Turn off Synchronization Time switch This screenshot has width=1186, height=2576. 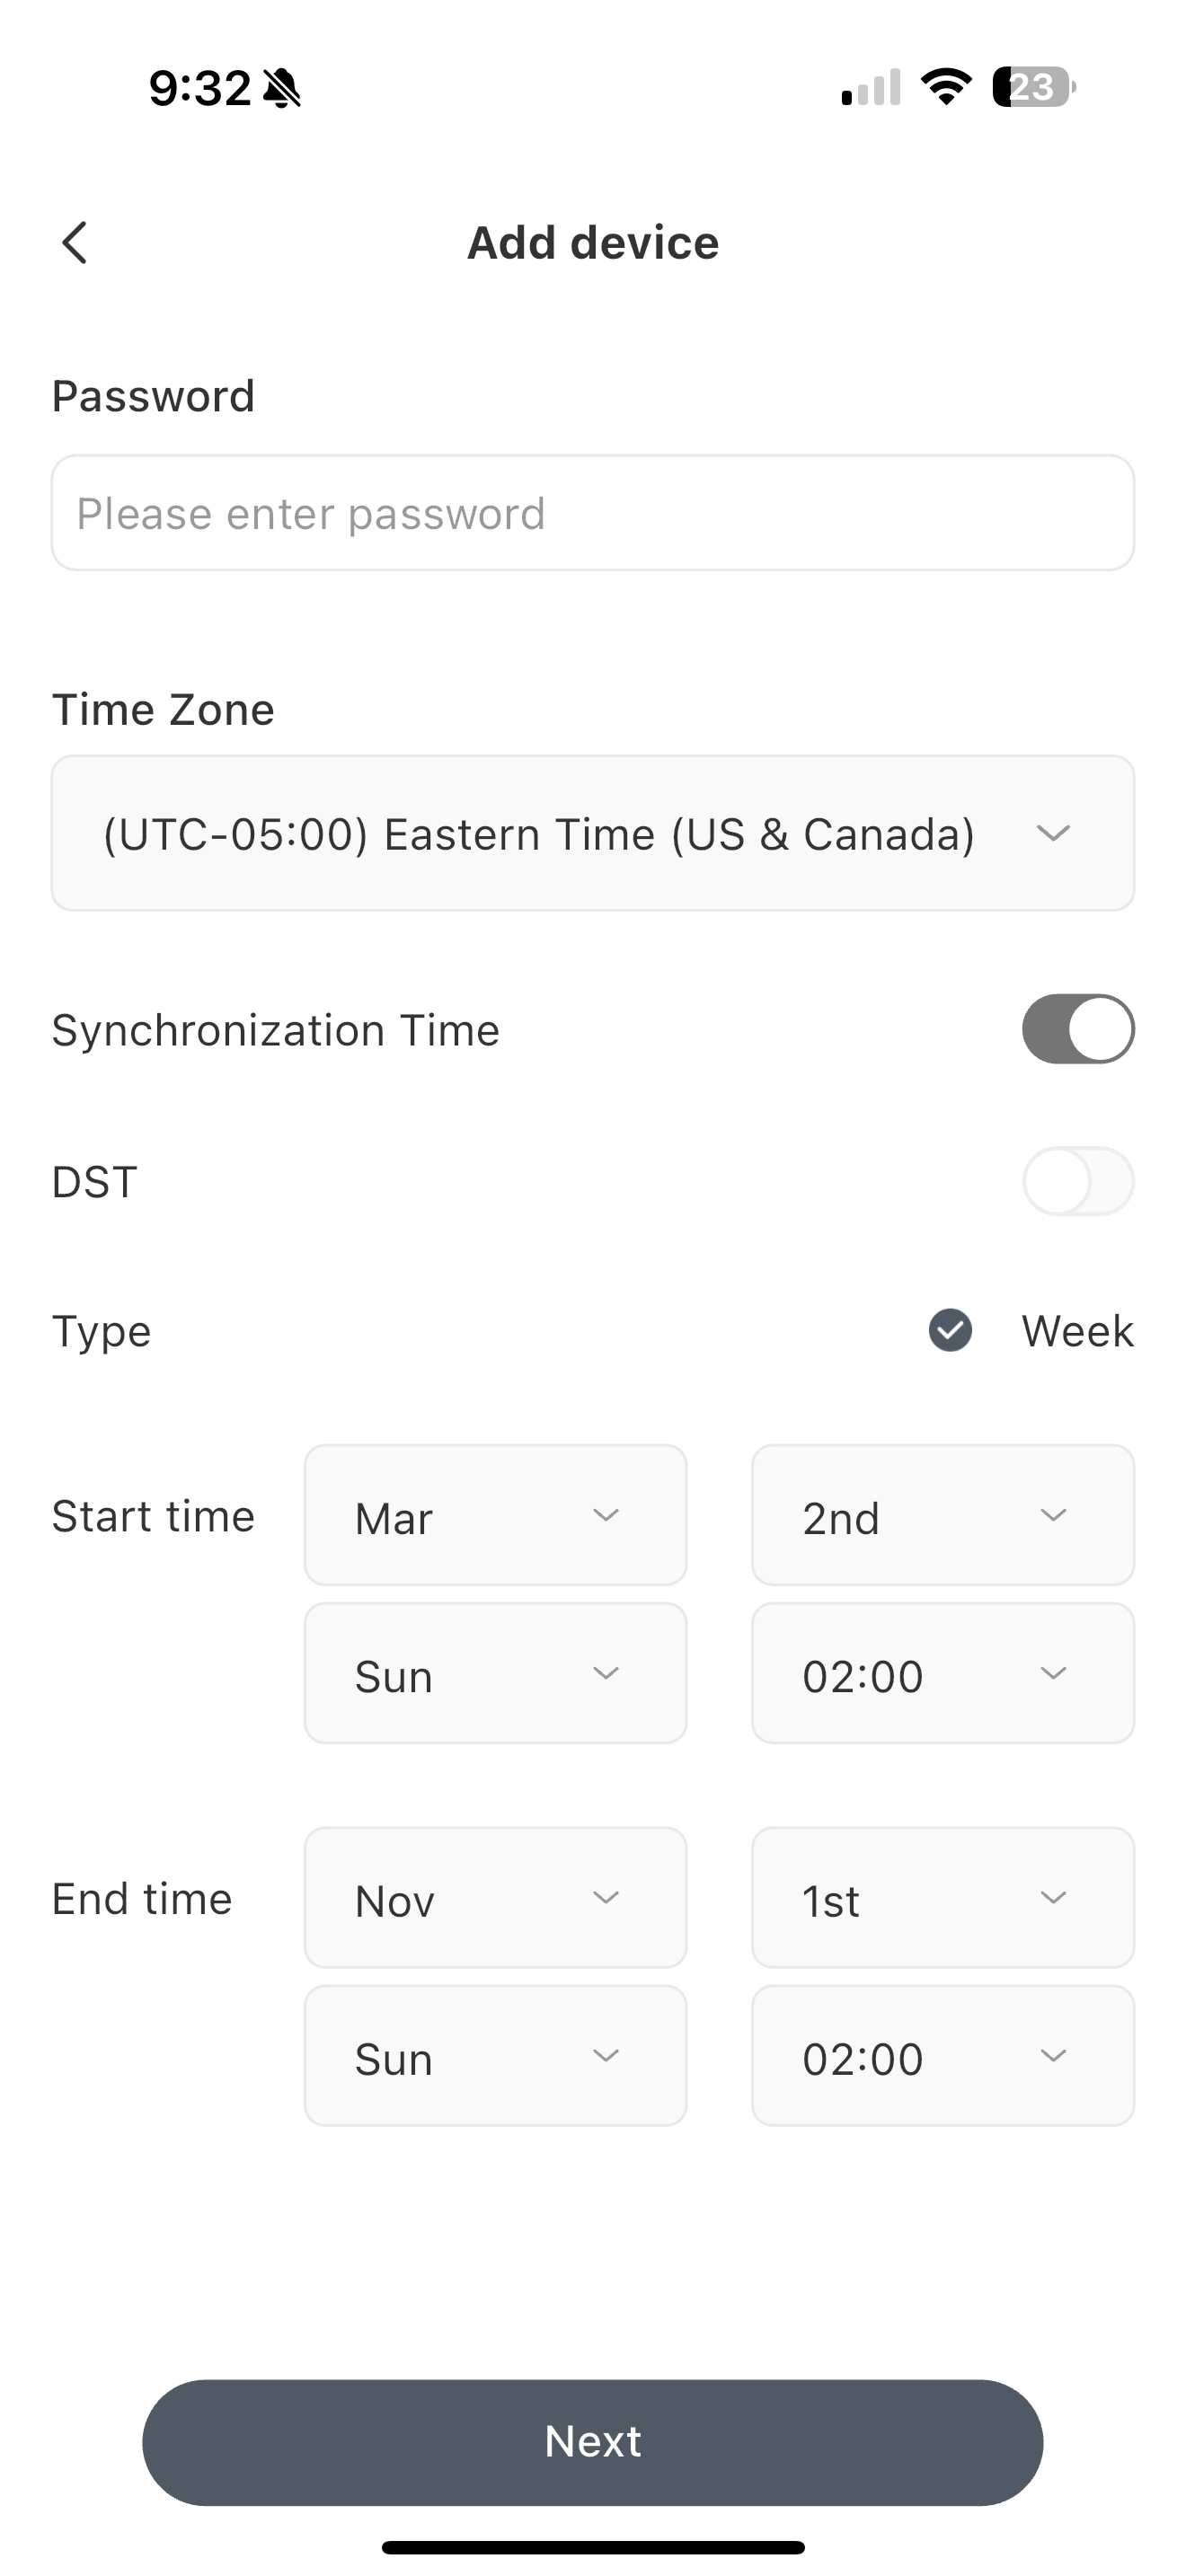(x=1077, y=1029)
